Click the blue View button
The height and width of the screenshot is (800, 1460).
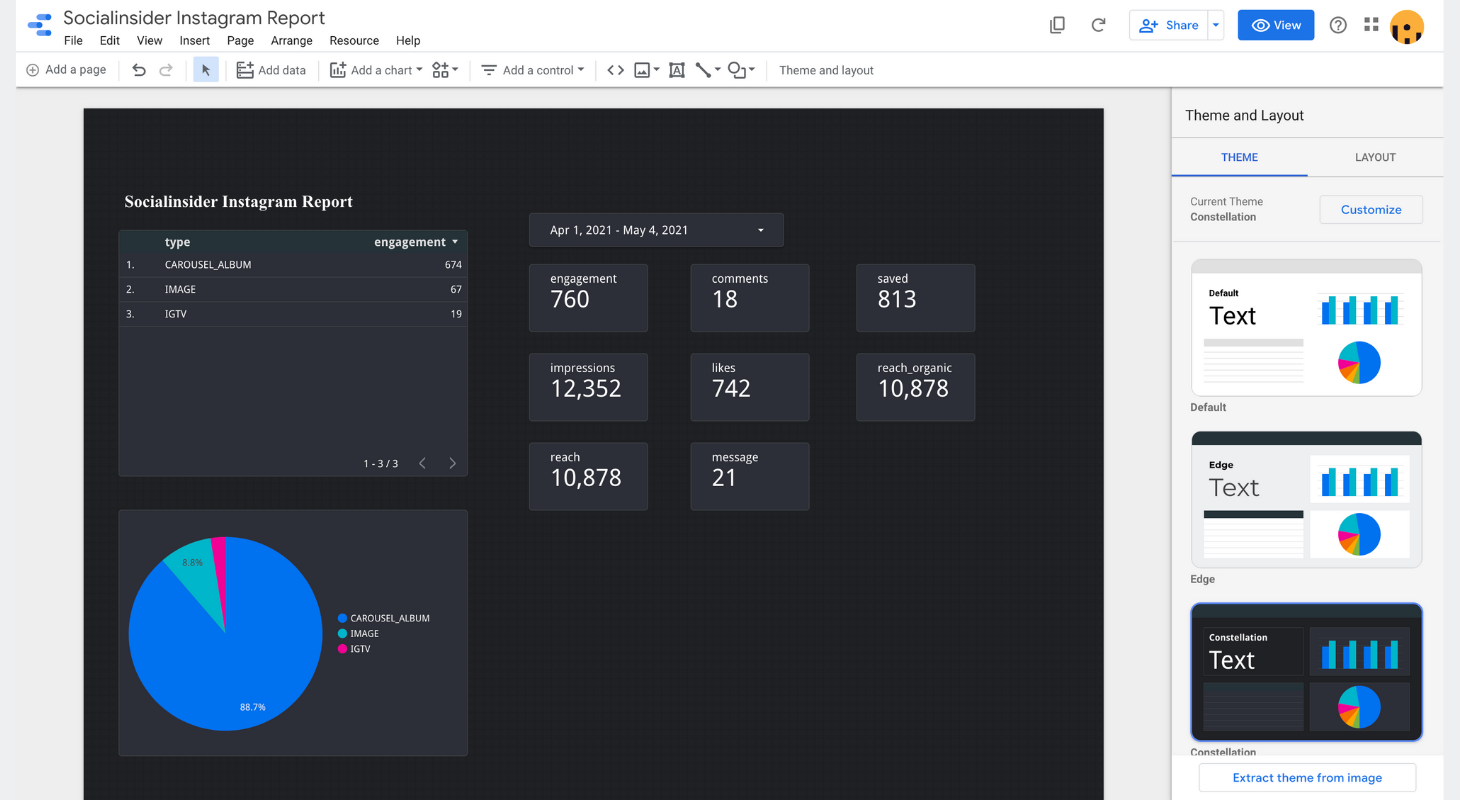1276,25
